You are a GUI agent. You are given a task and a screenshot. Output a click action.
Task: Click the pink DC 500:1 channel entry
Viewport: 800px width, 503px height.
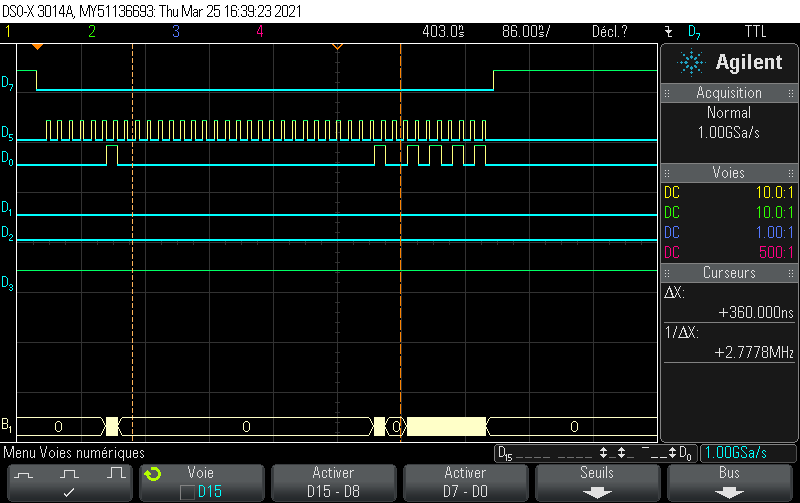click(729, 253)
